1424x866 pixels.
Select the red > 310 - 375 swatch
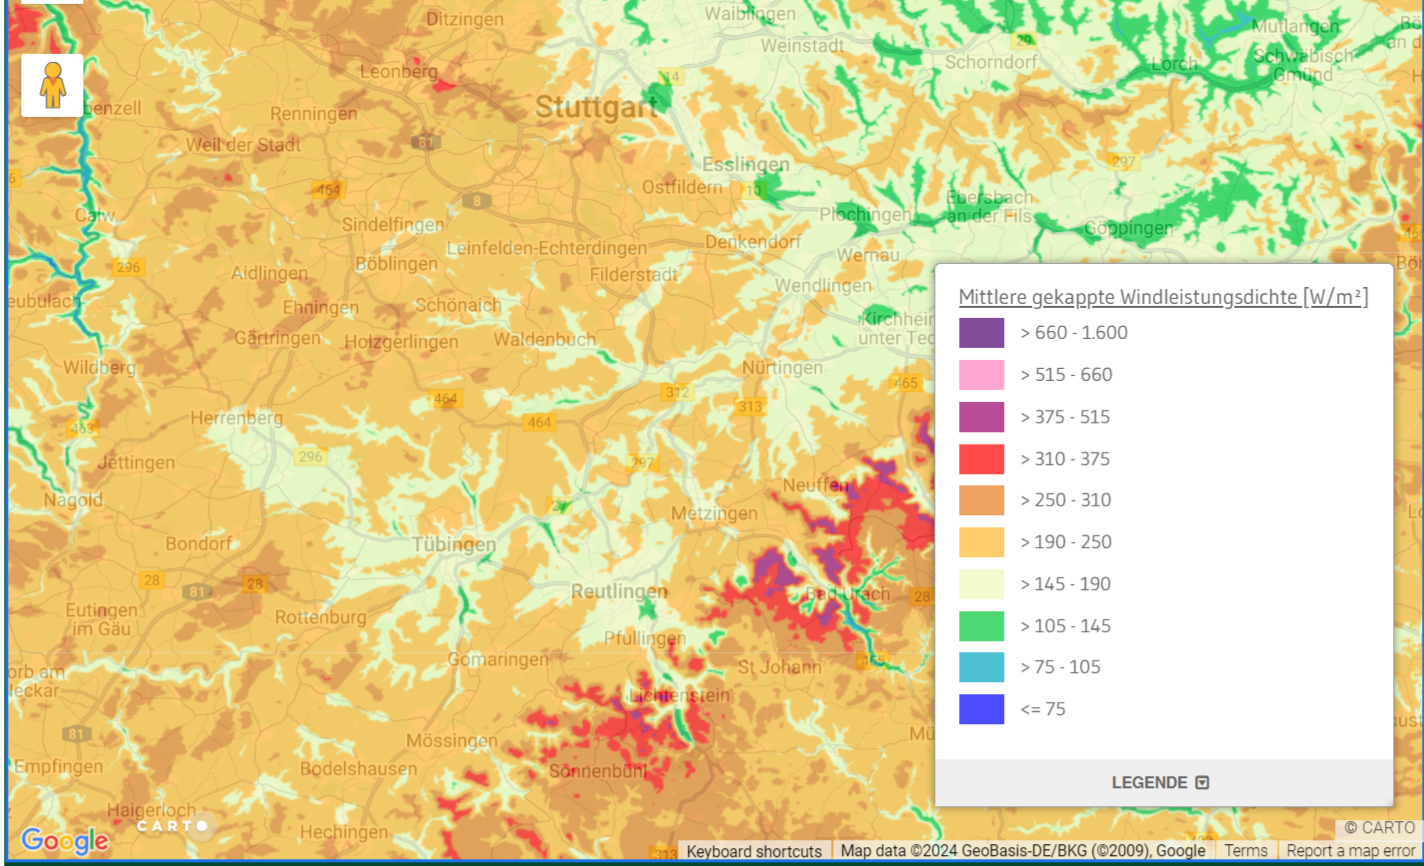[981, 459]
